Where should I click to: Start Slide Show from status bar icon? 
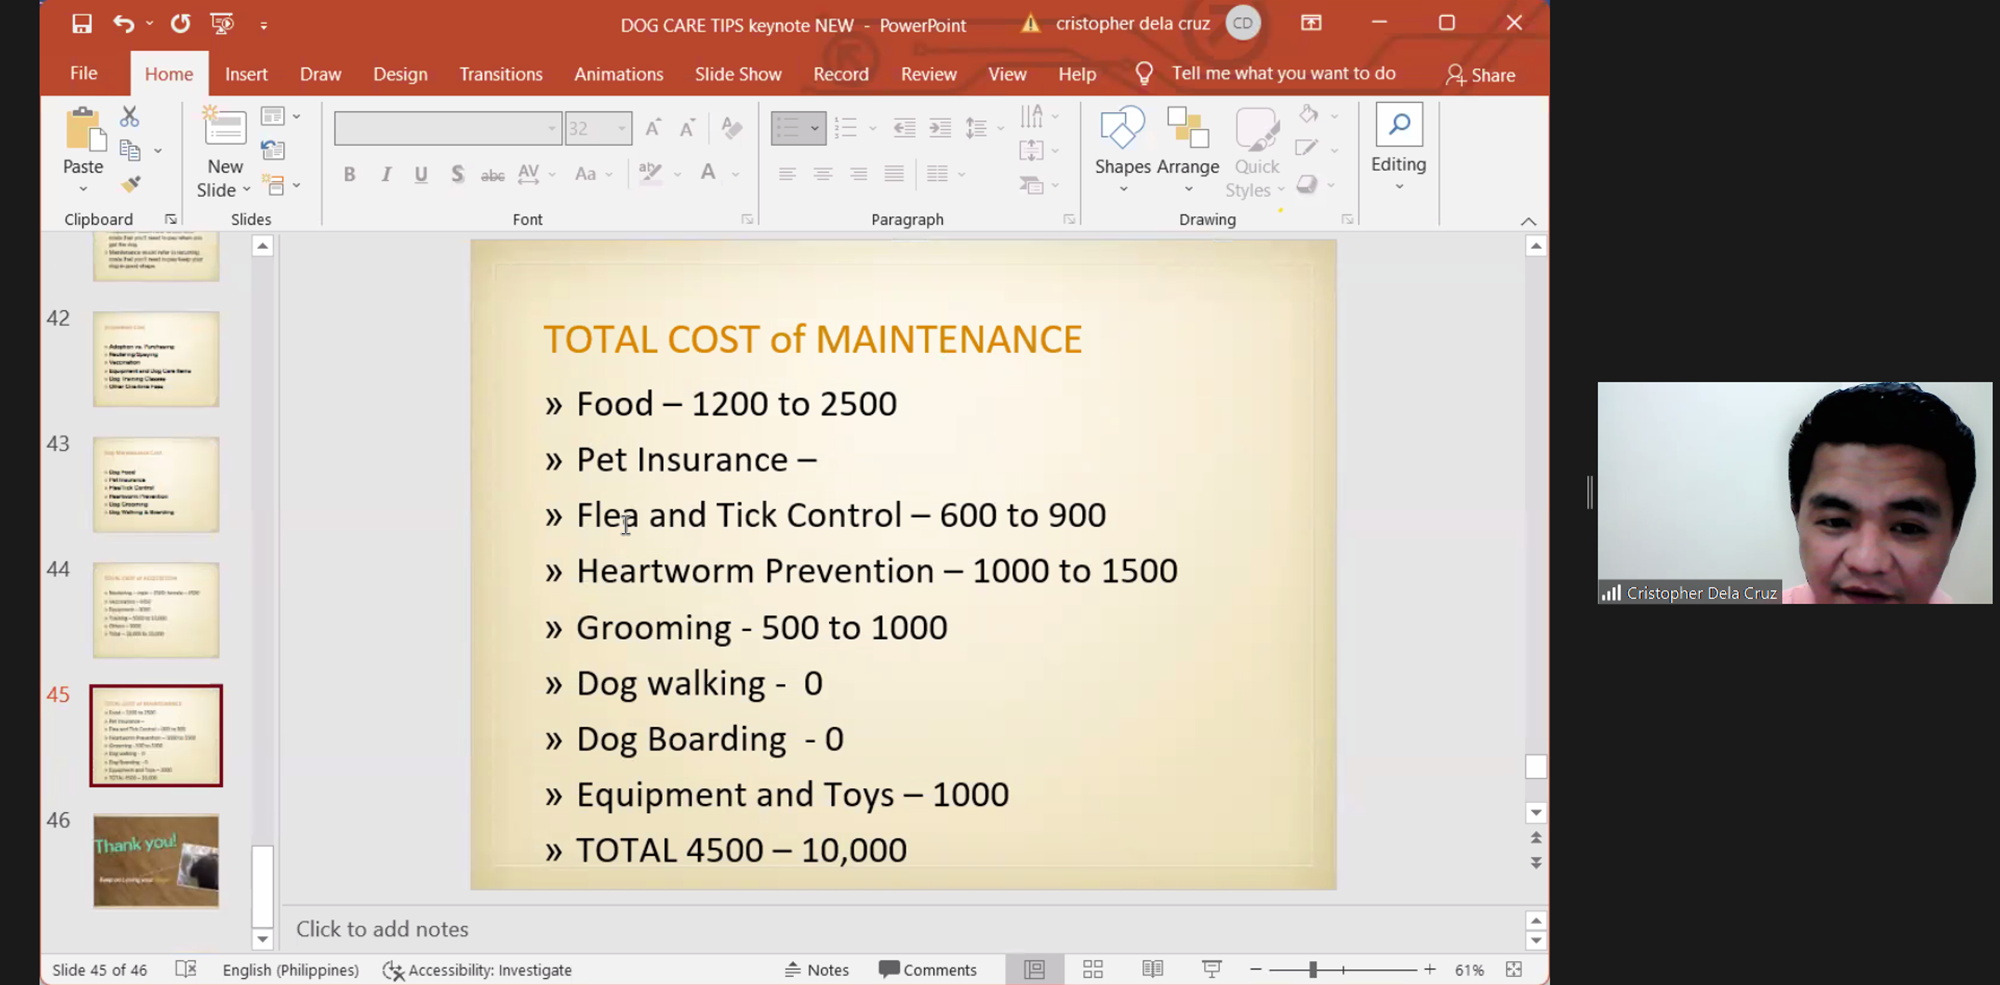click(1211, 969)
